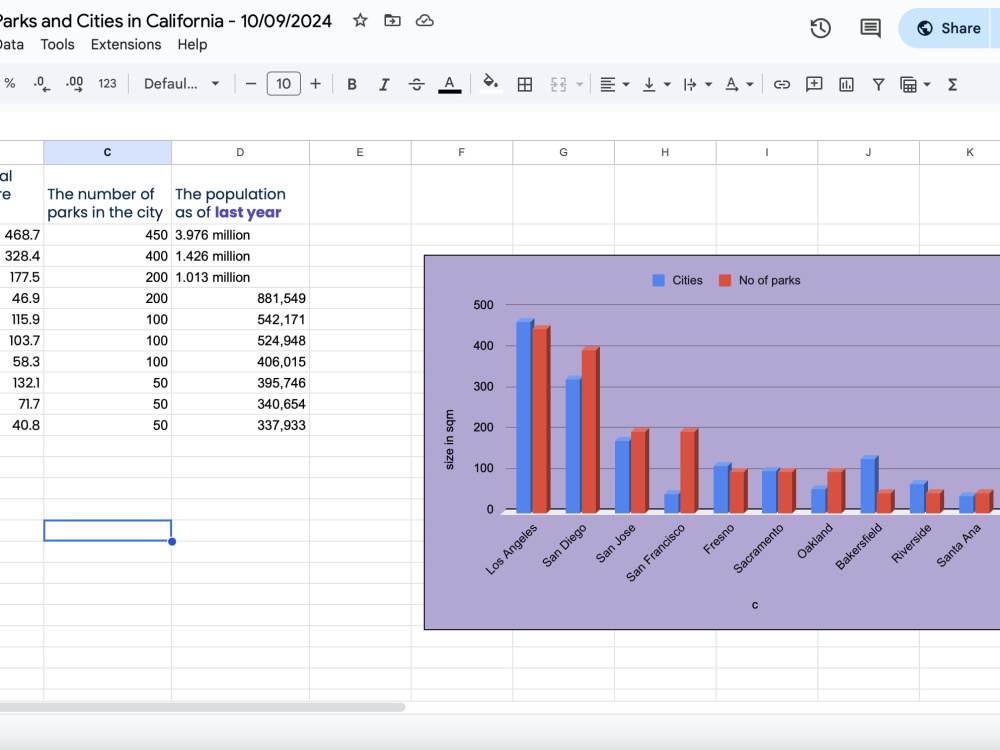Move document using the folder icon

click(392, 20)
